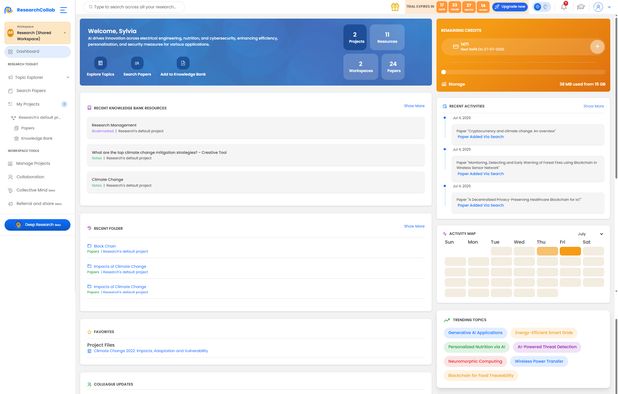Open the Dashboard page in the sidebar
The width and height of the screenshot is (618, 394).
click(x=37, y=52)
